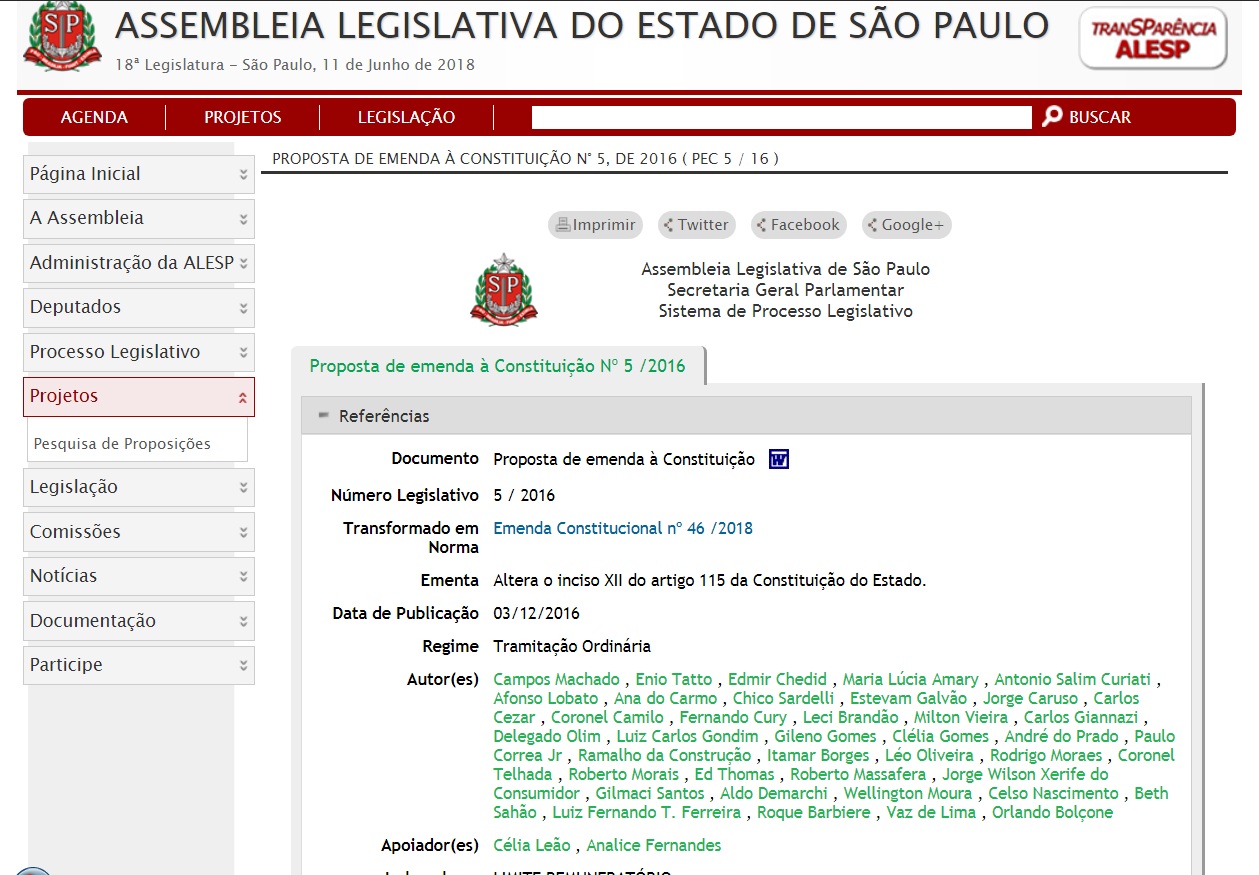The width and height of the screenshot is (1259, 875).
Task: Expand the Comissões sidebar menu
Action: (x=138, y=532)
